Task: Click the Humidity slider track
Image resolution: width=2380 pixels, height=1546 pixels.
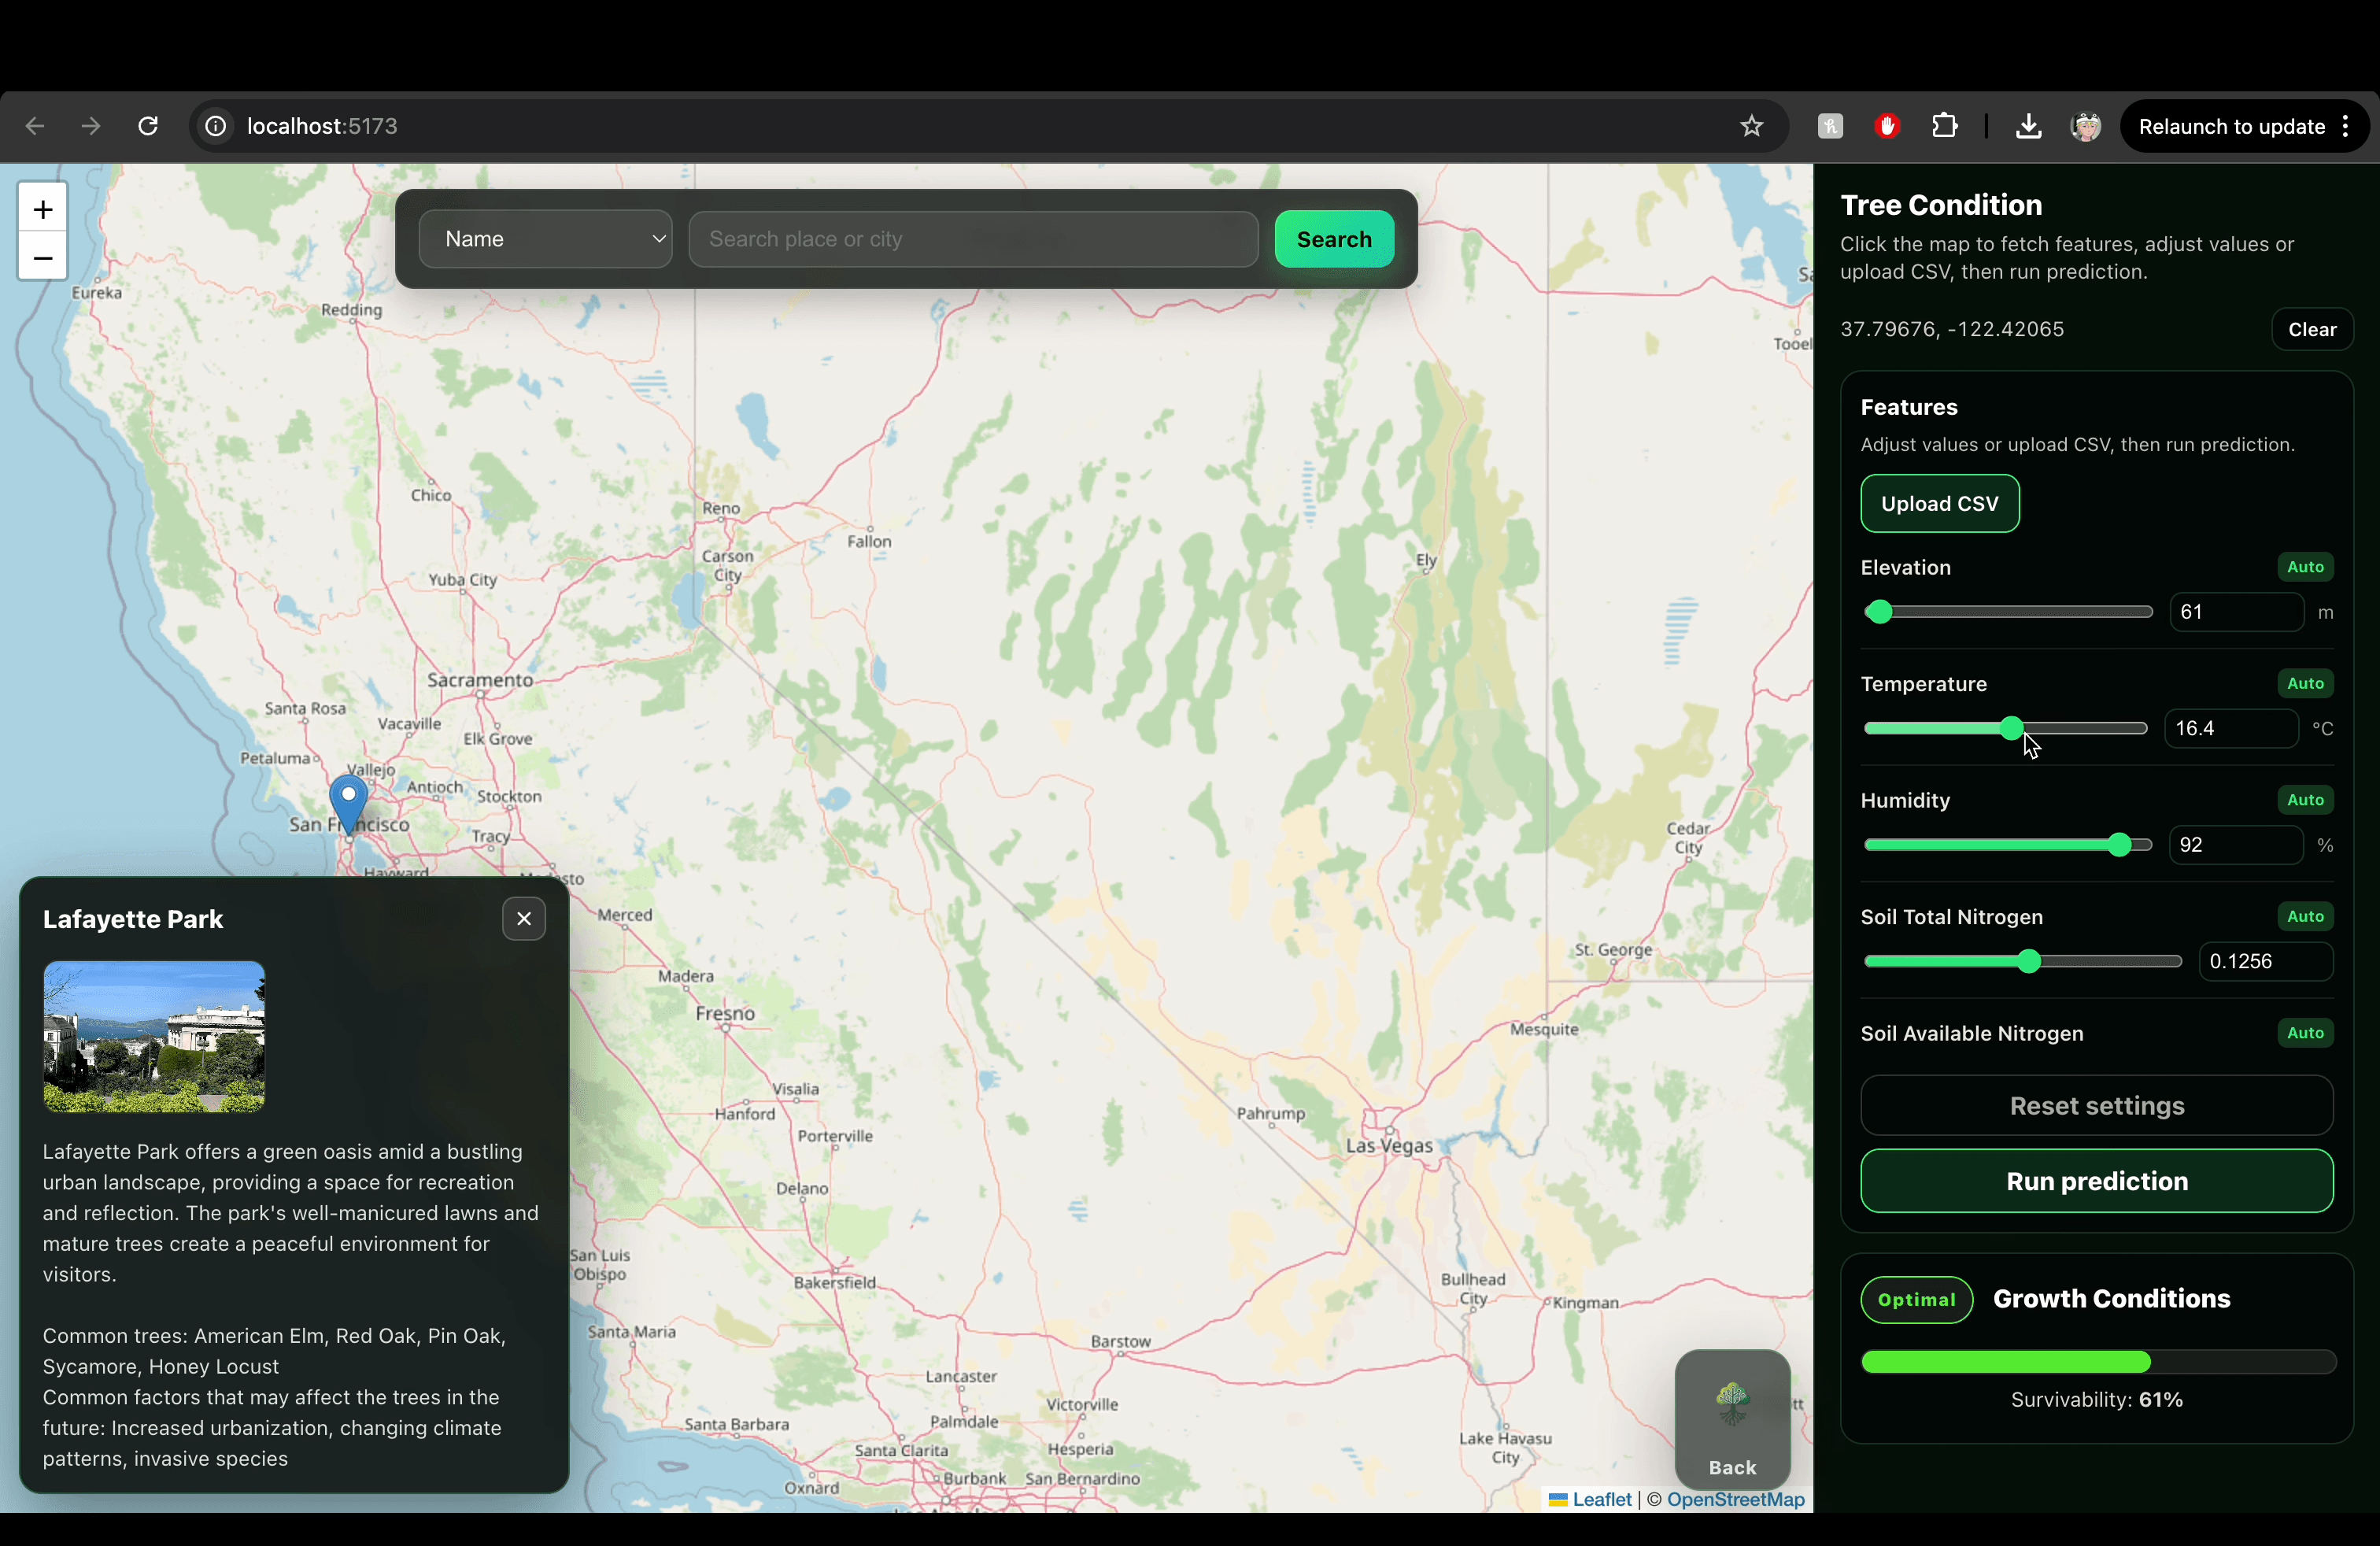Action: [x=2008, y=845]
